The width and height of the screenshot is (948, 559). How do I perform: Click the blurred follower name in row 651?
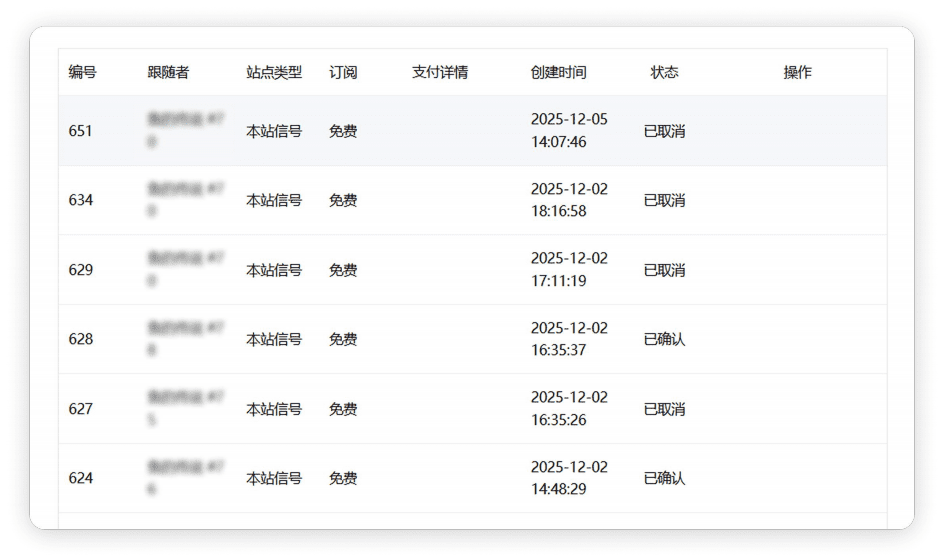coord(185,130)
